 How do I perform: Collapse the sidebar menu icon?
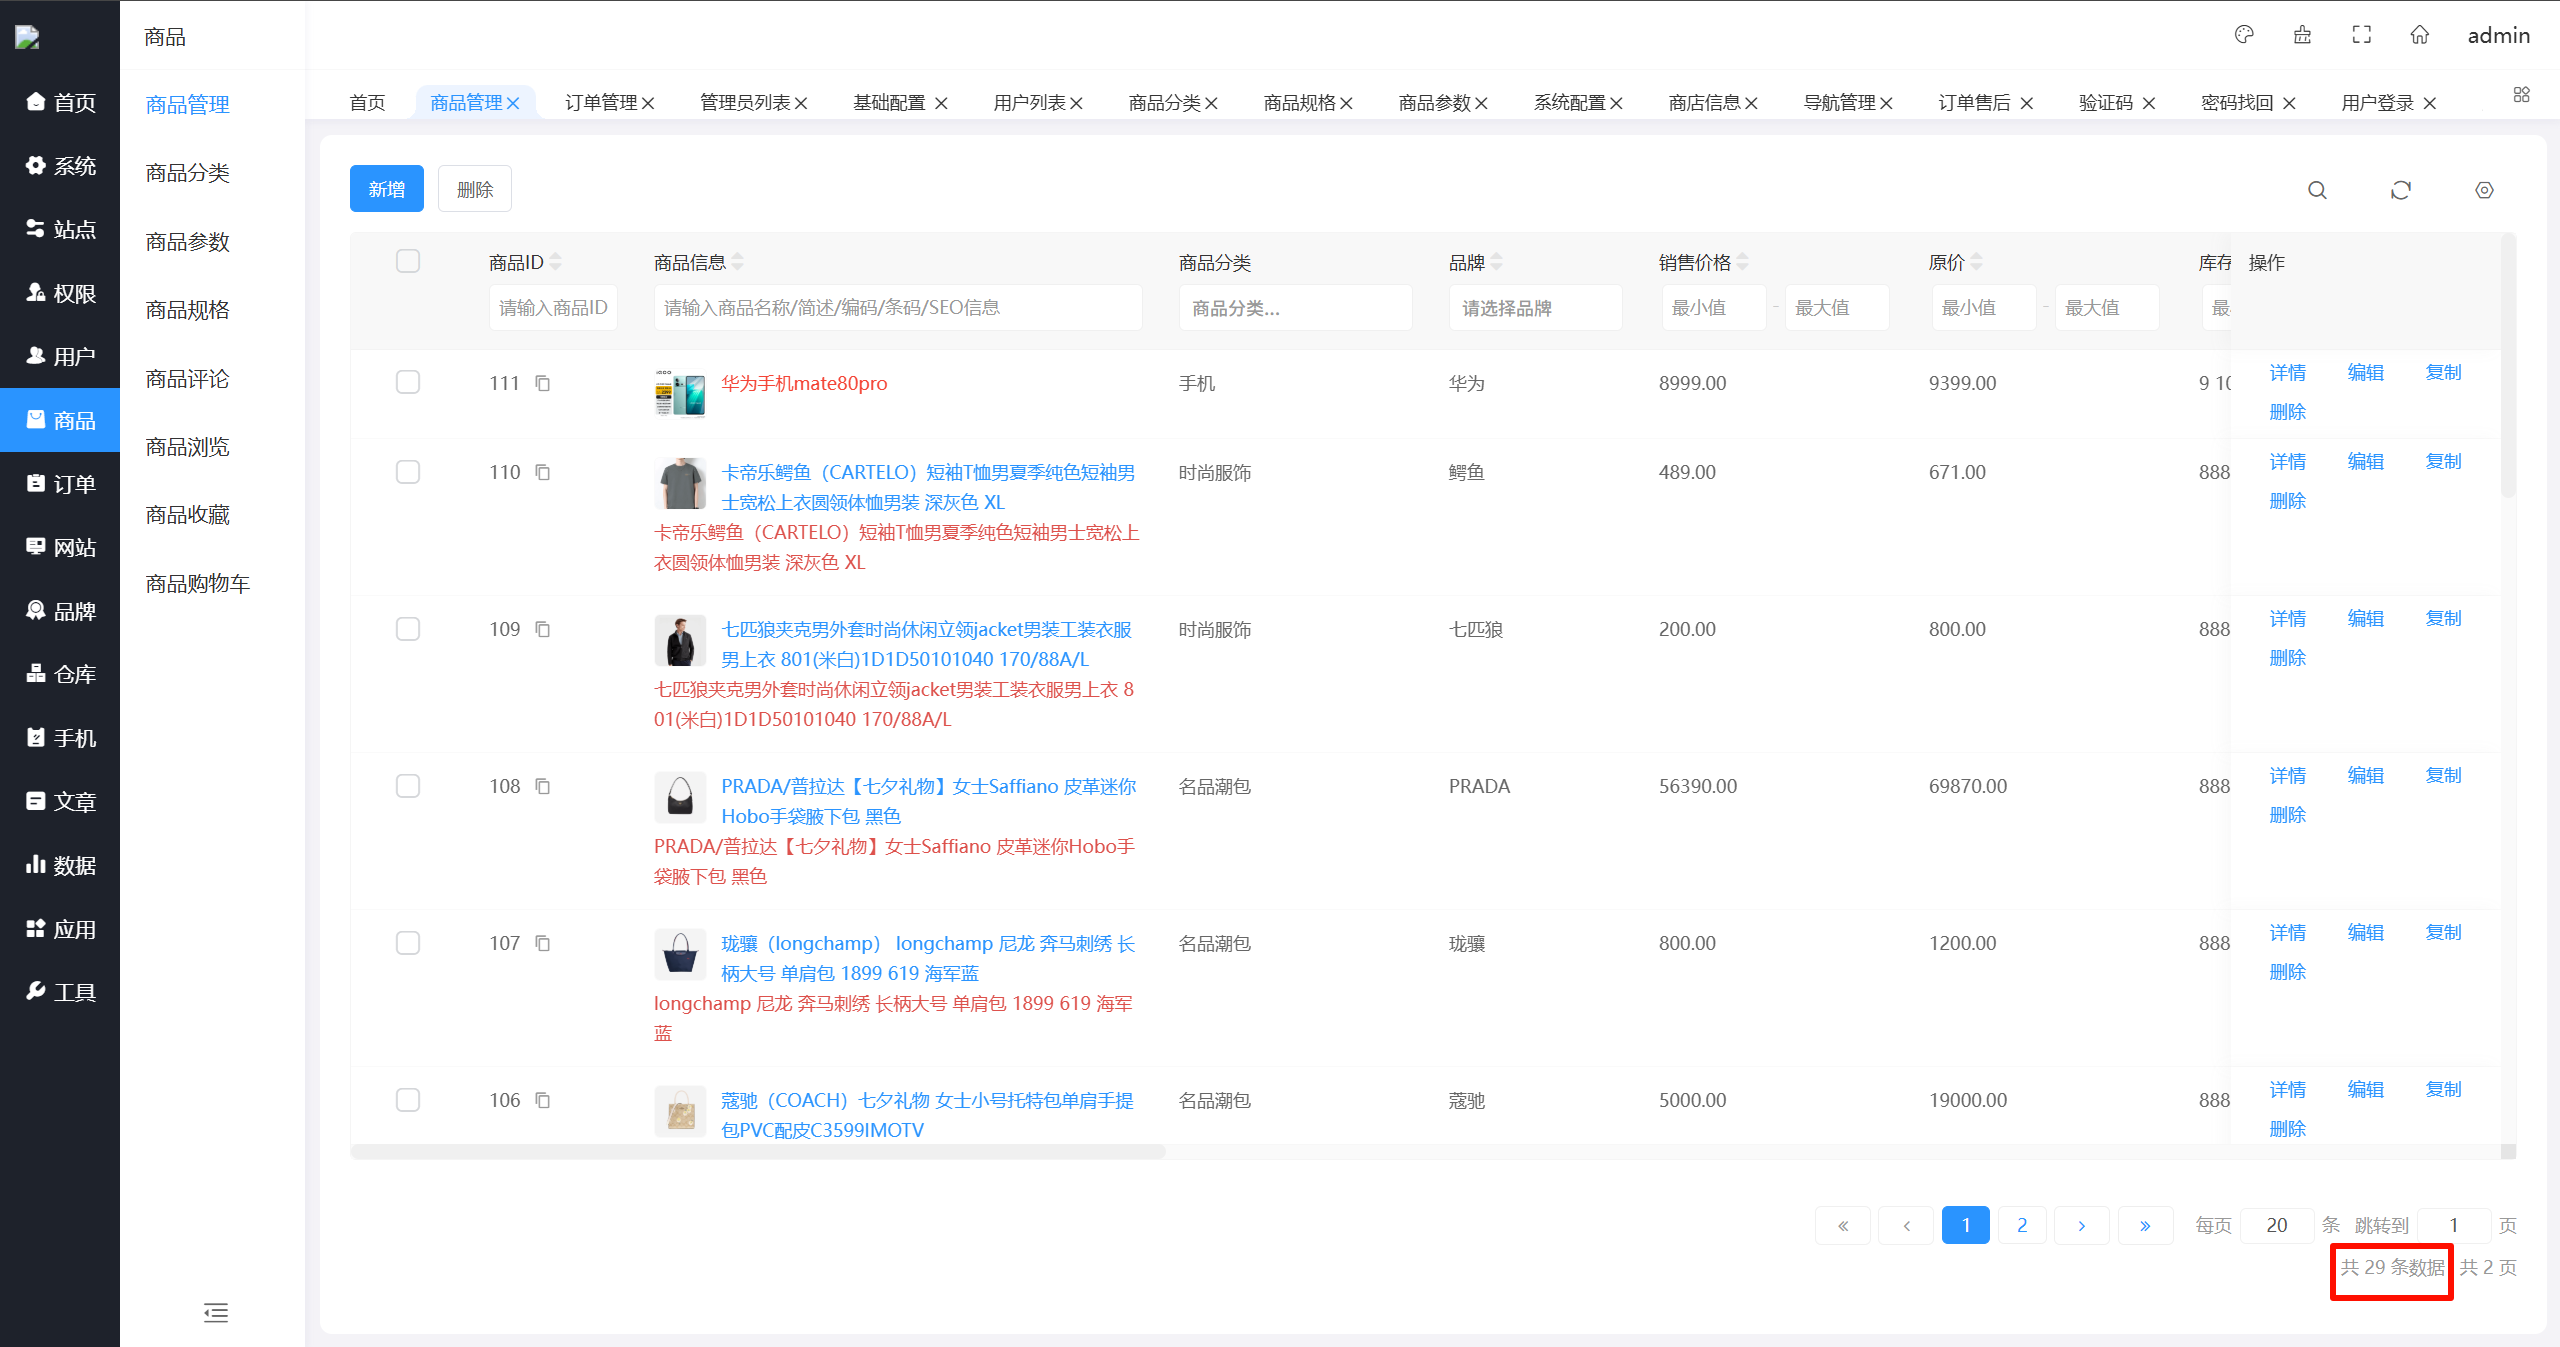click(x=216, y=1313)
